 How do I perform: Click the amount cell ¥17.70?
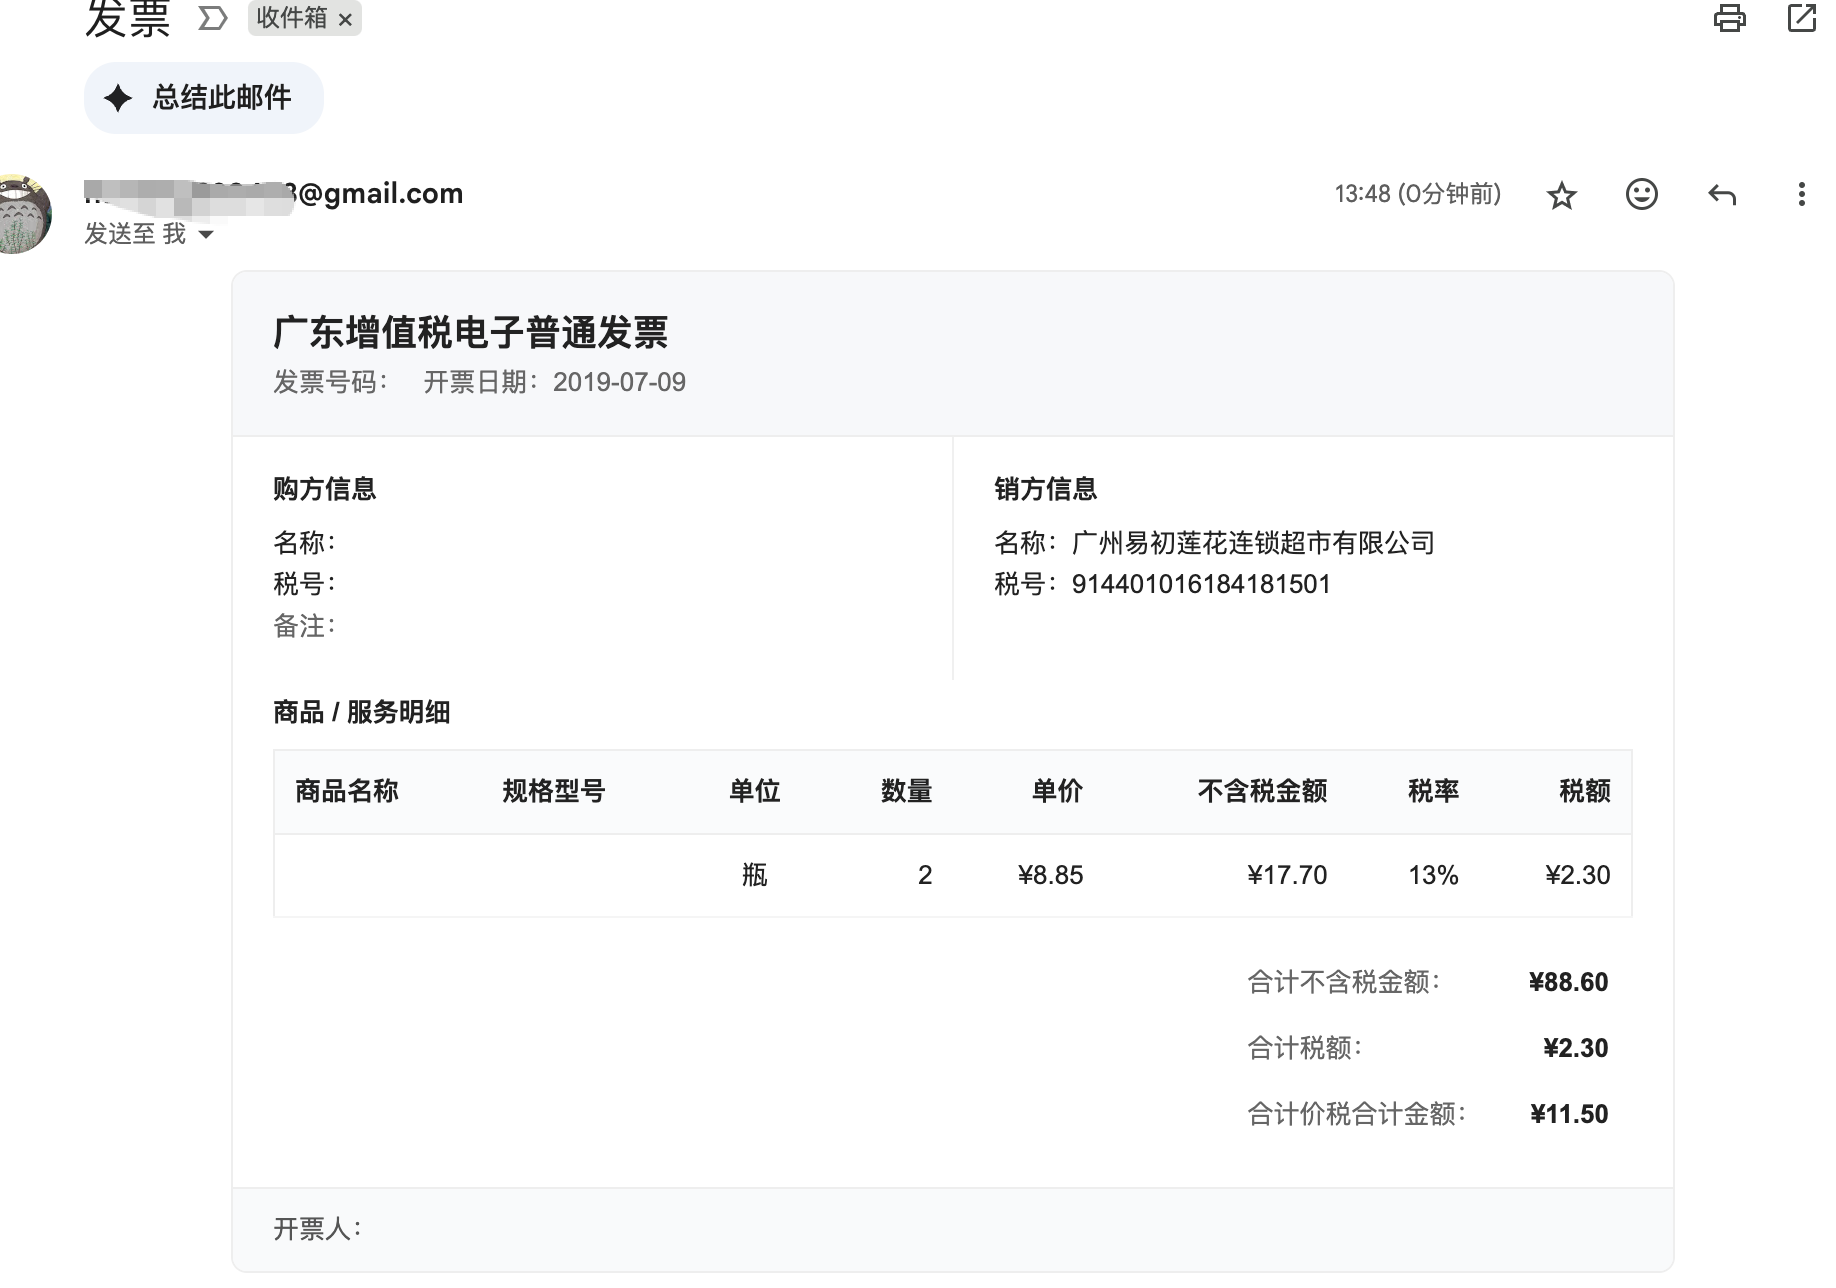(1287, 875)
